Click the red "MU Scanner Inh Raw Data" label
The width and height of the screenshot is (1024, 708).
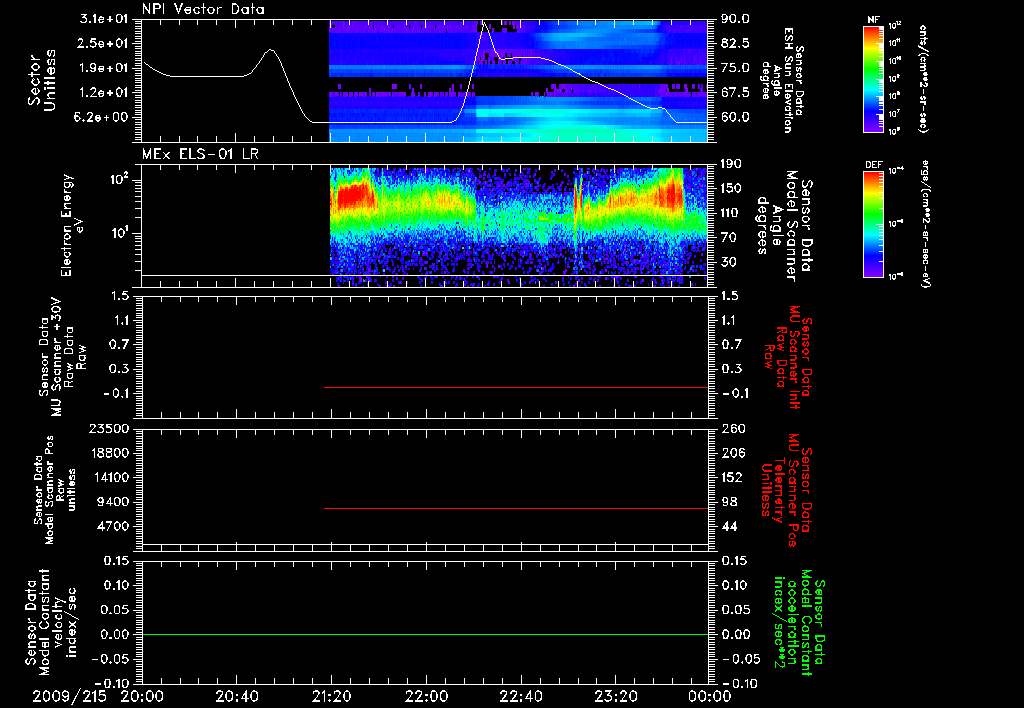click(786, 357)
